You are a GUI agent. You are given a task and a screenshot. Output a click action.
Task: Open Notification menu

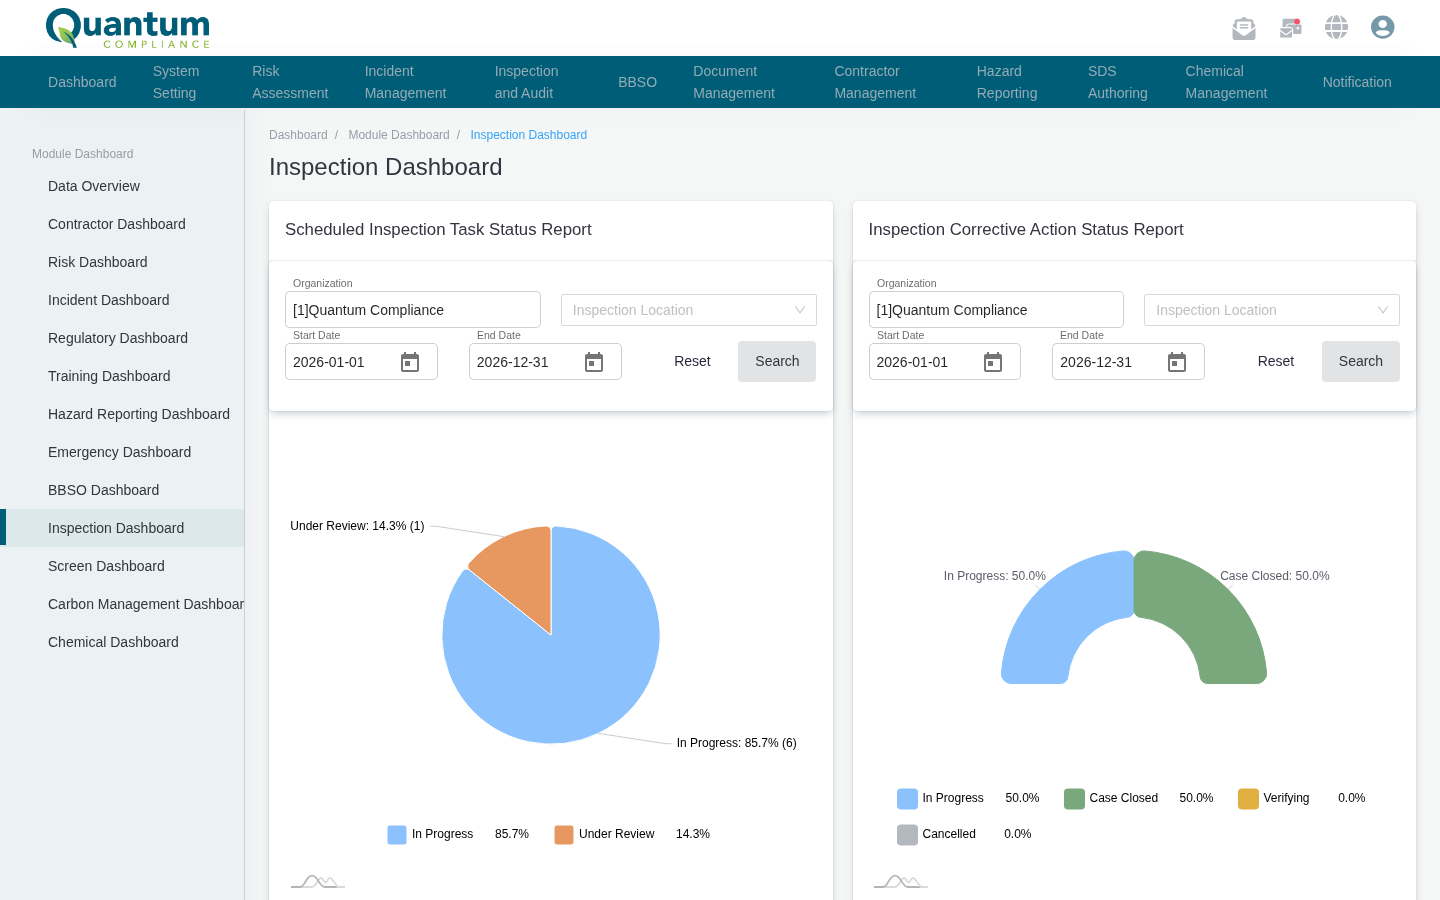(1357, 82)
